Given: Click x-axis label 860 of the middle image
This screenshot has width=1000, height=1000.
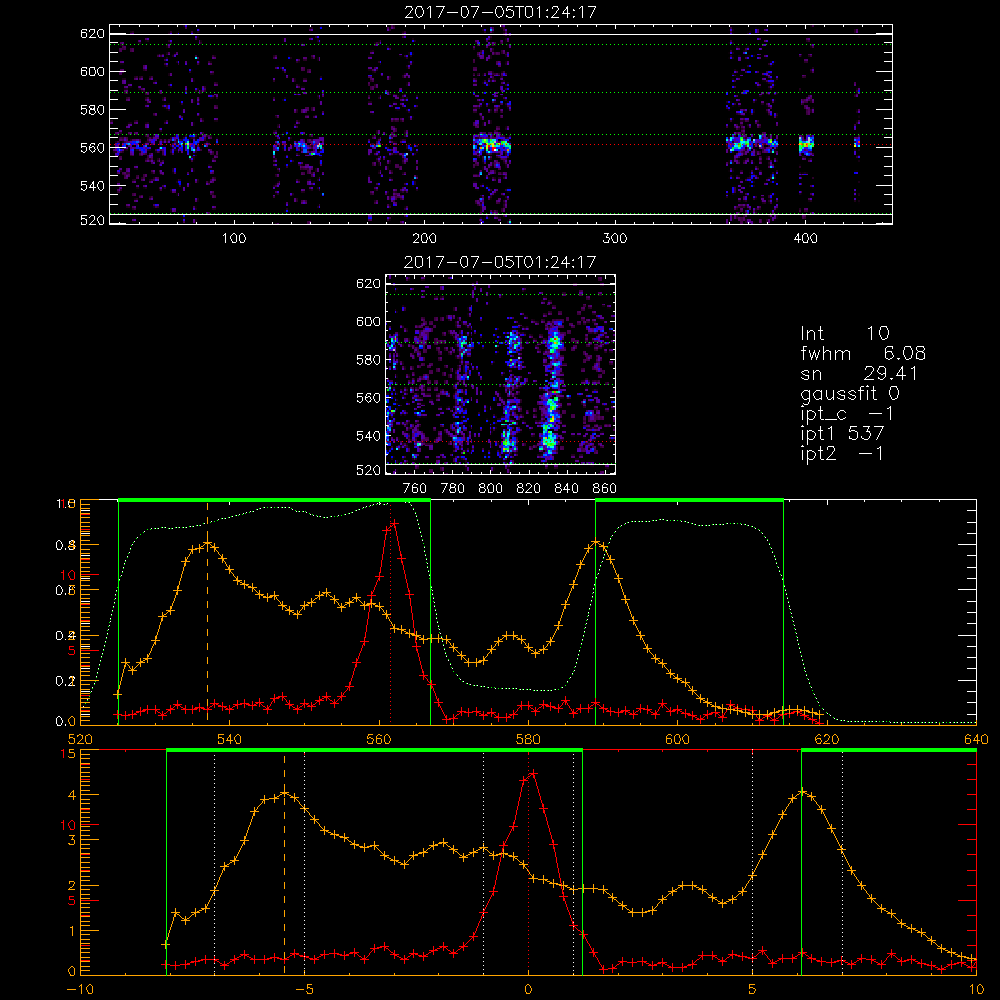Looking at the screenshot, I should [x=605, y=489].
